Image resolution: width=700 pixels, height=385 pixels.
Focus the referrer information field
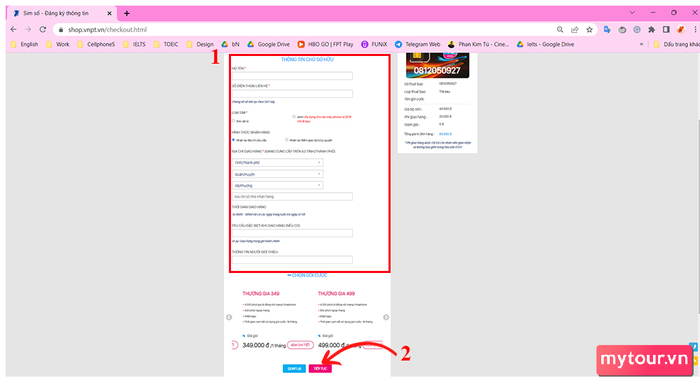292,259
